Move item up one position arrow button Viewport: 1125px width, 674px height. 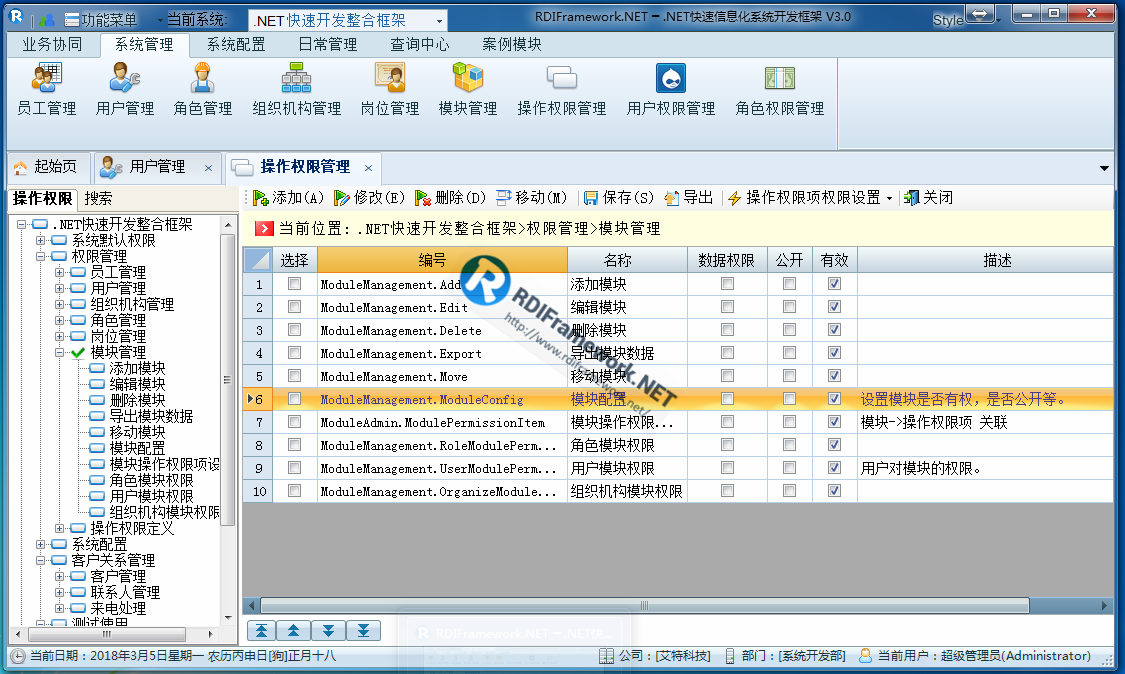[x=293, y=630]
